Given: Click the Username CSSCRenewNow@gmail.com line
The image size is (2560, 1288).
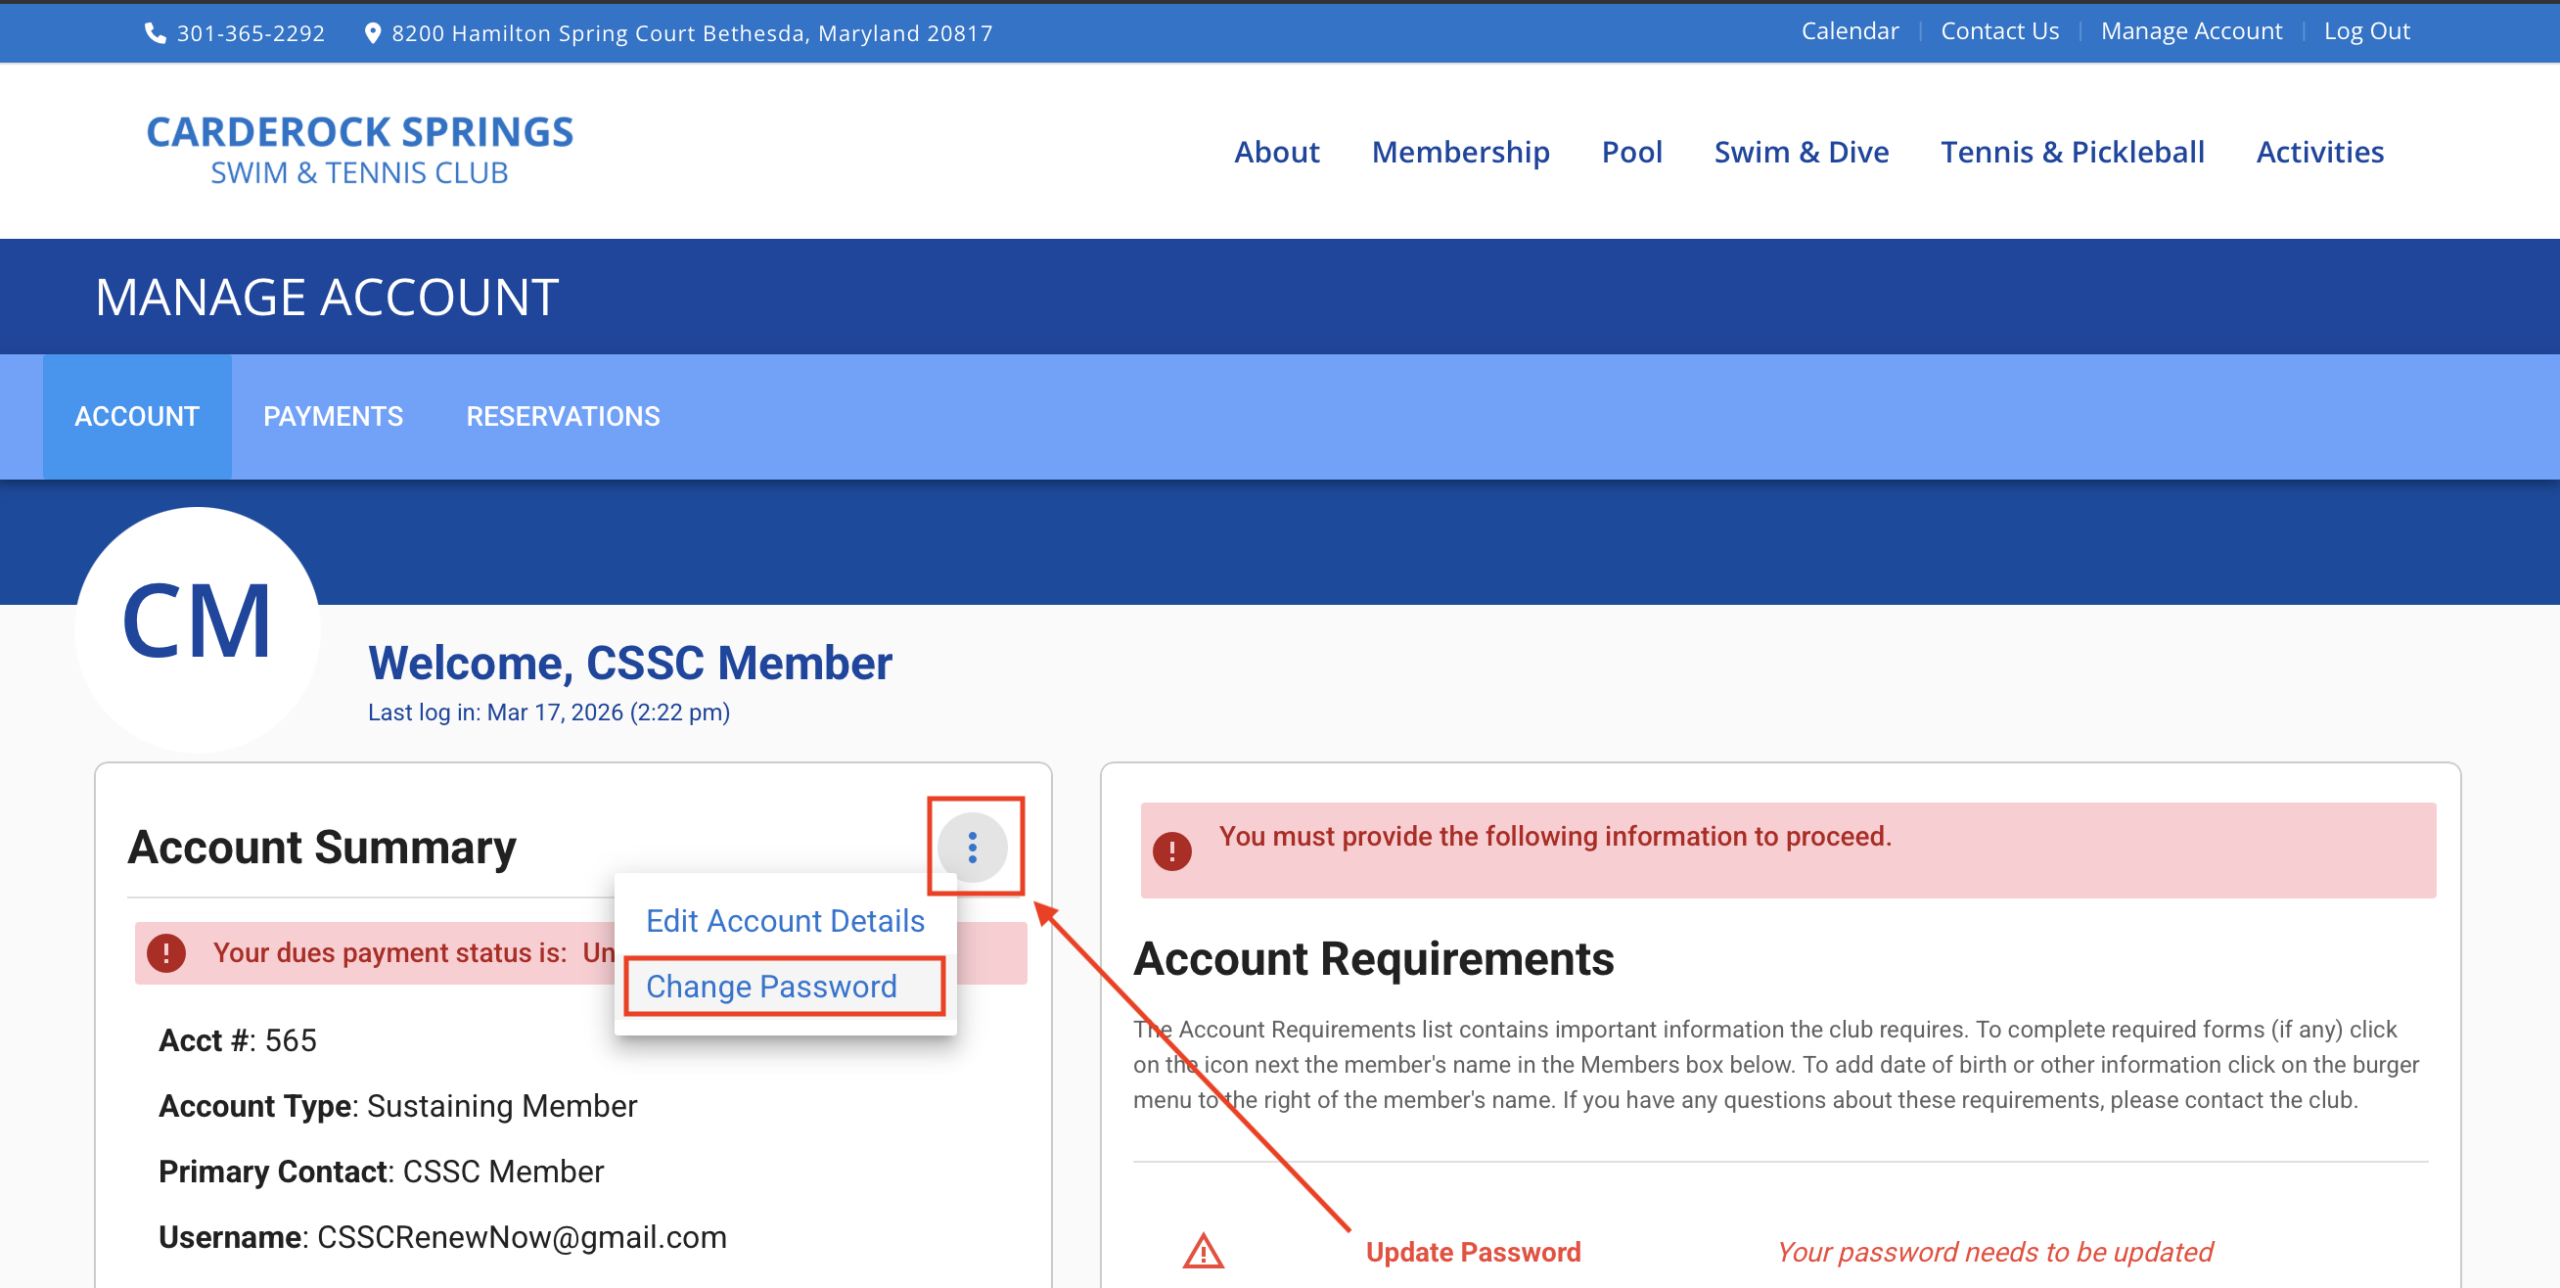Looking at the screenshot, I should (x=442, y=1237).
